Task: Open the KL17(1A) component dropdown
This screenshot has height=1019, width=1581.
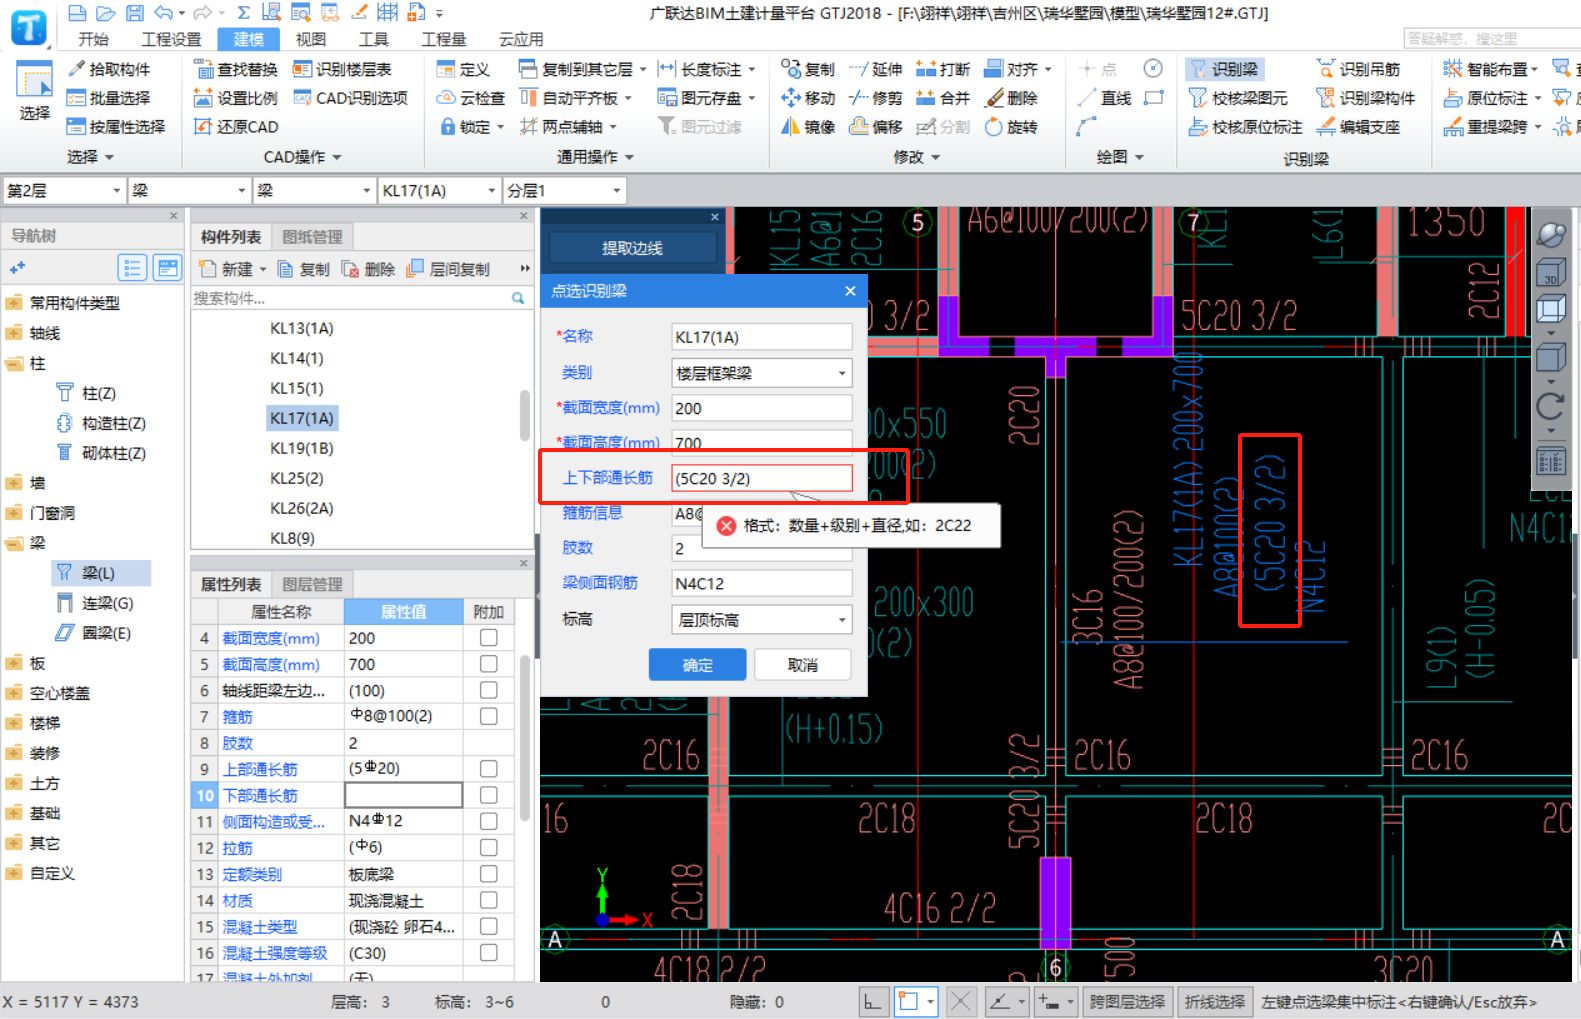Action: [439, 190]
